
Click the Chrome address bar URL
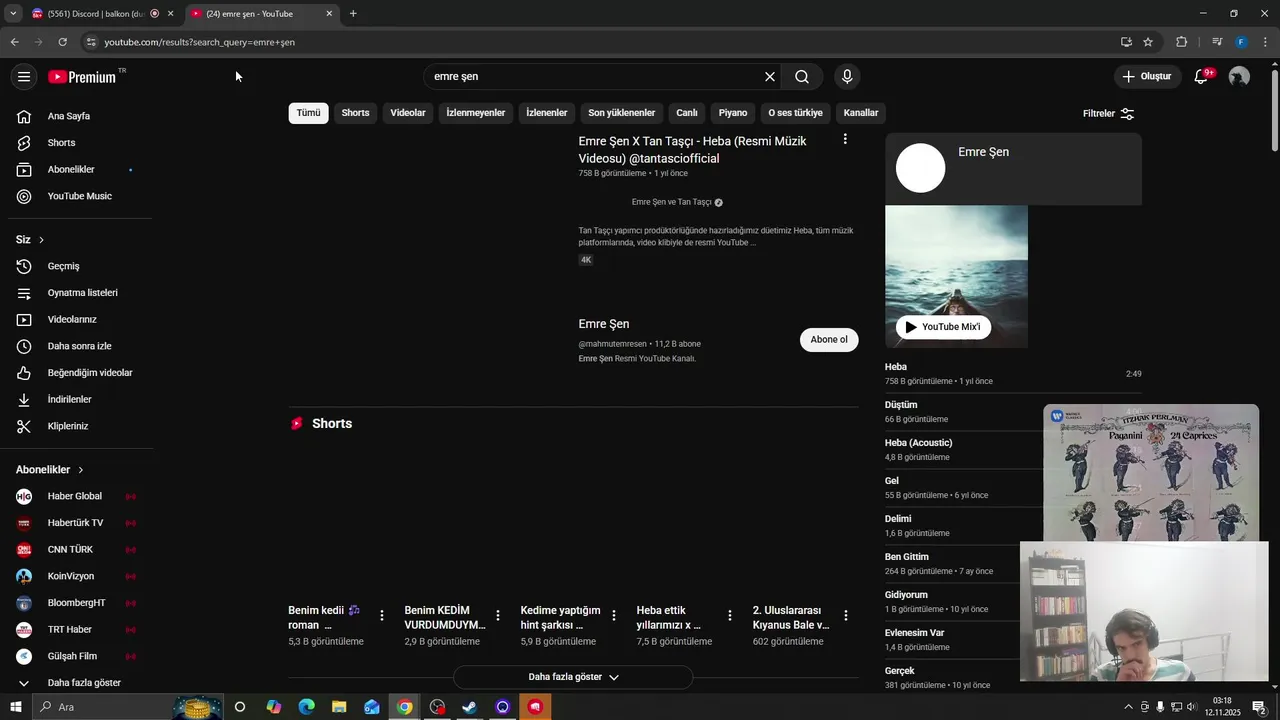click(x=200, y=42)
